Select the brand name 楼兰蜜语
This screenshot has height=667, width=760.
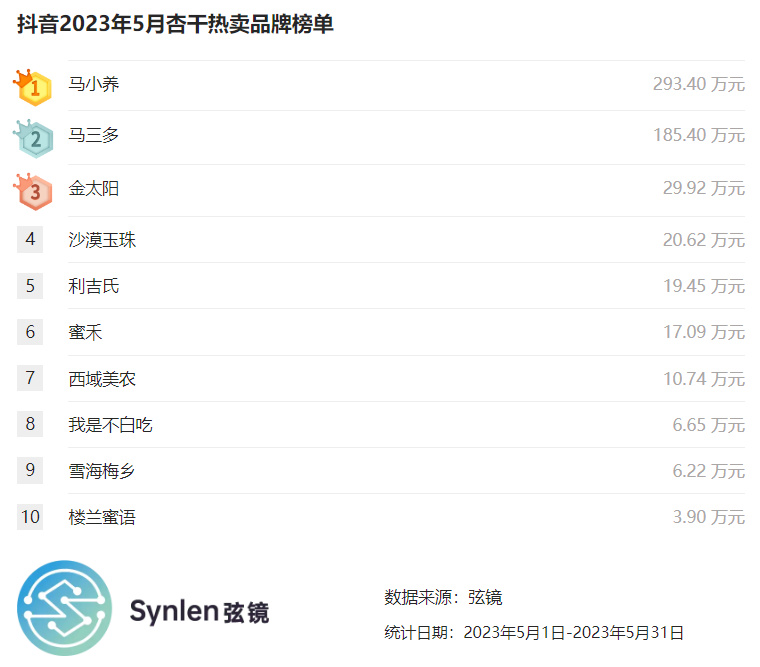[x=102, y=517]
